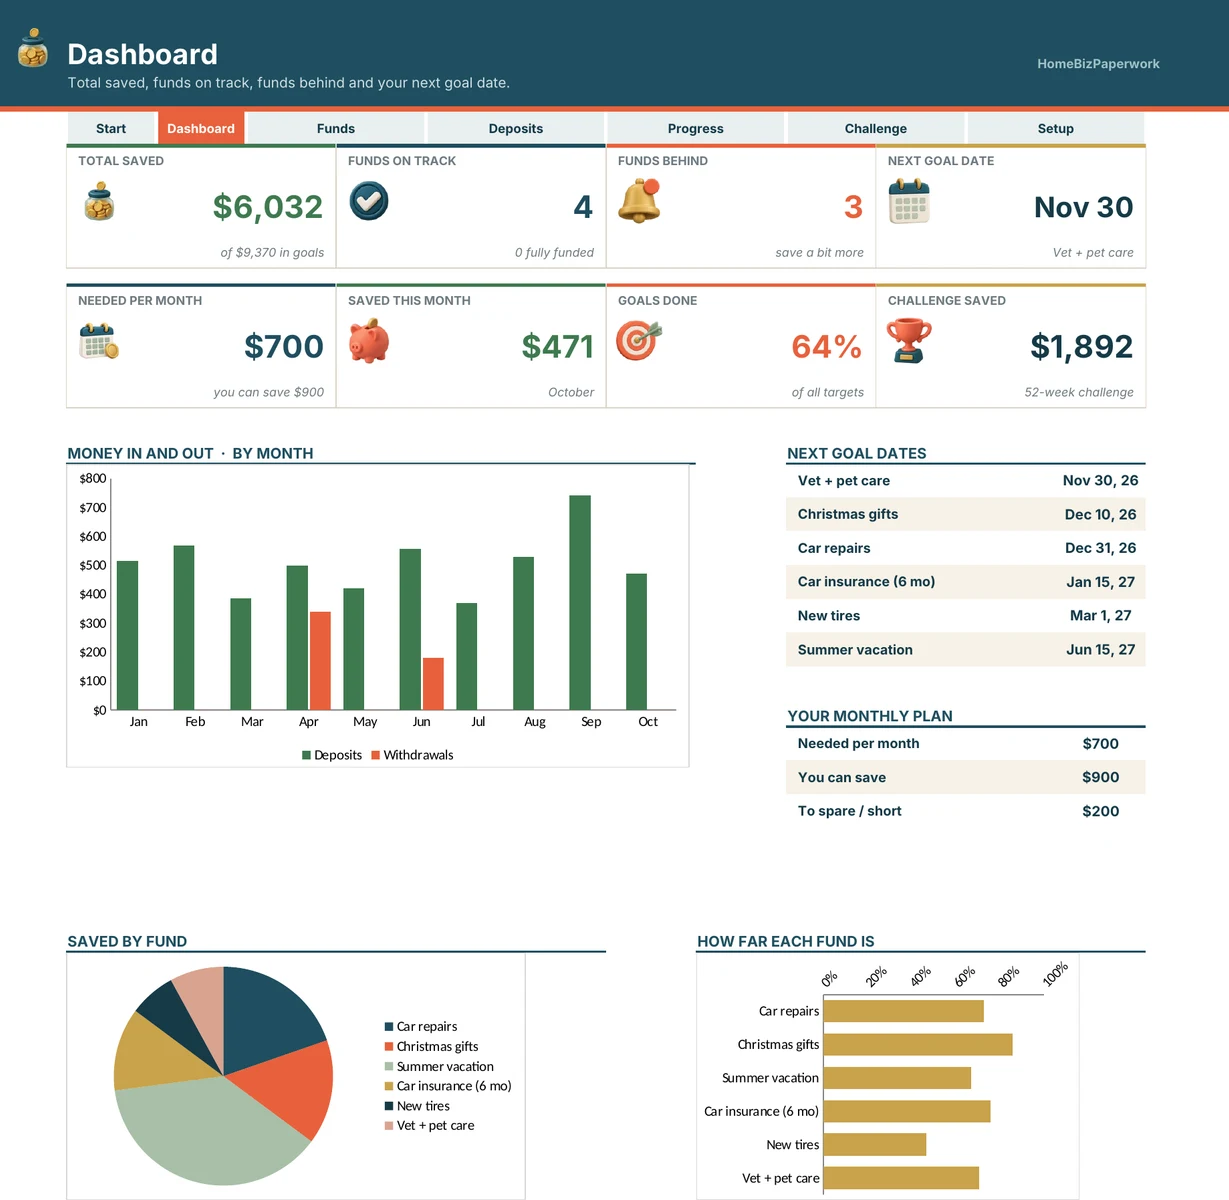1229x1200 pixels.
Task: Click the New tires pie legend swatch
Action: [x=389, y=1106]
